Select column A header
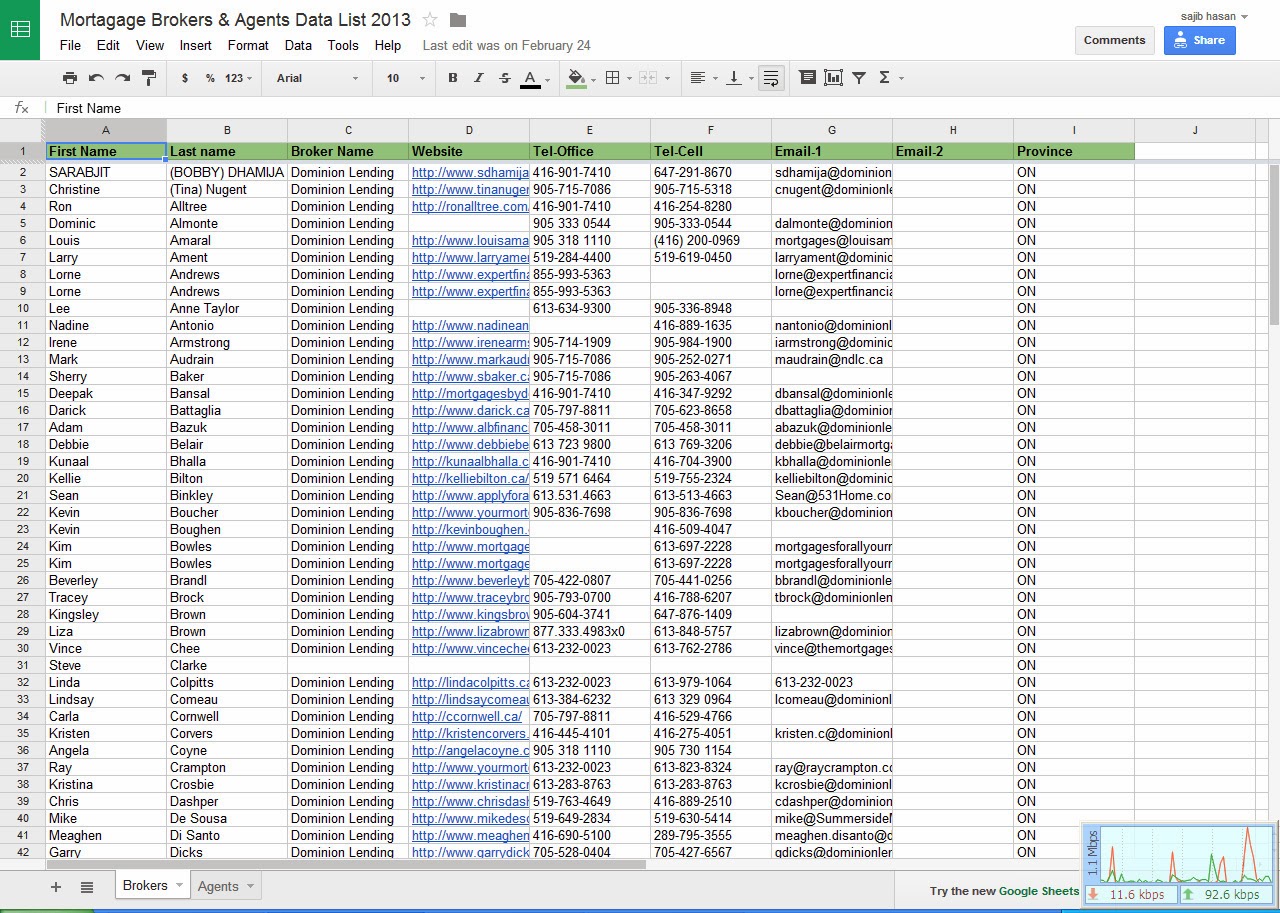The height and width of the screenshot is (913, 1280). click(x=106, y=130)
